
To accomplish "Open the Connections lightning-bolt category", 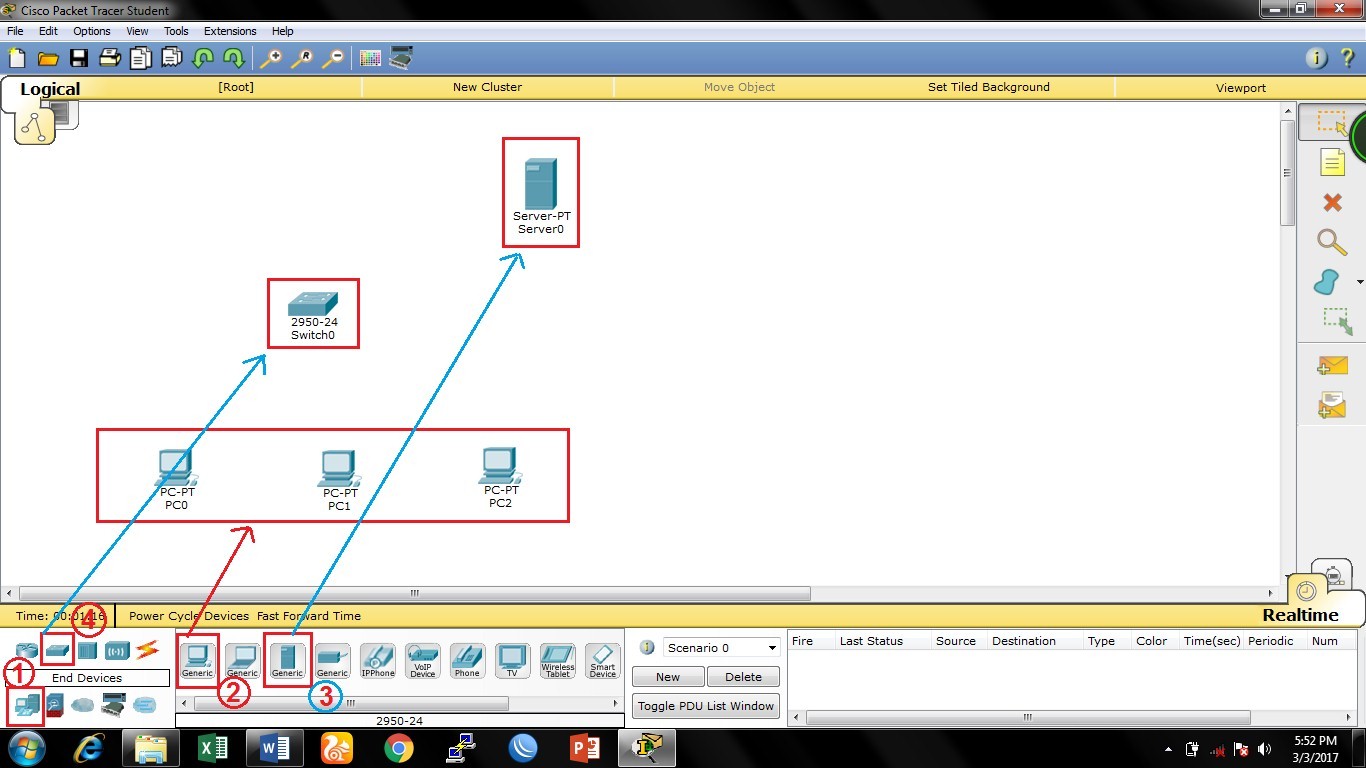I will click(x=148, y=649).
